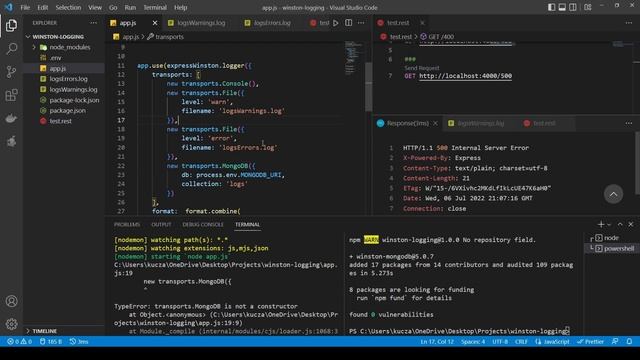Run the test.rest file with play icon

[x=336, y=23]
